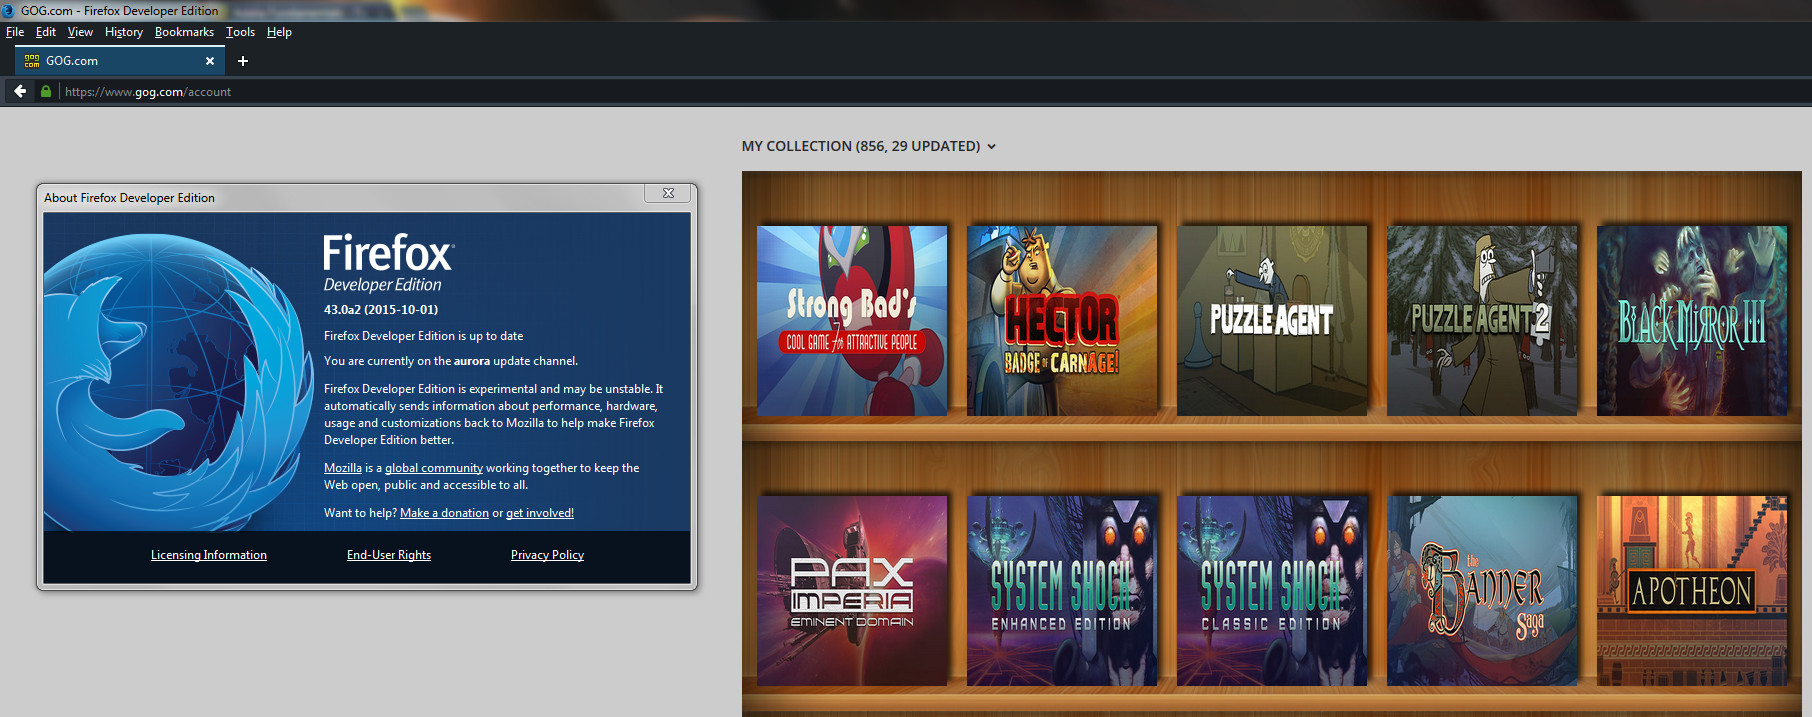
Task: Open the Bookmarks menu
Action: pos(184,32)
